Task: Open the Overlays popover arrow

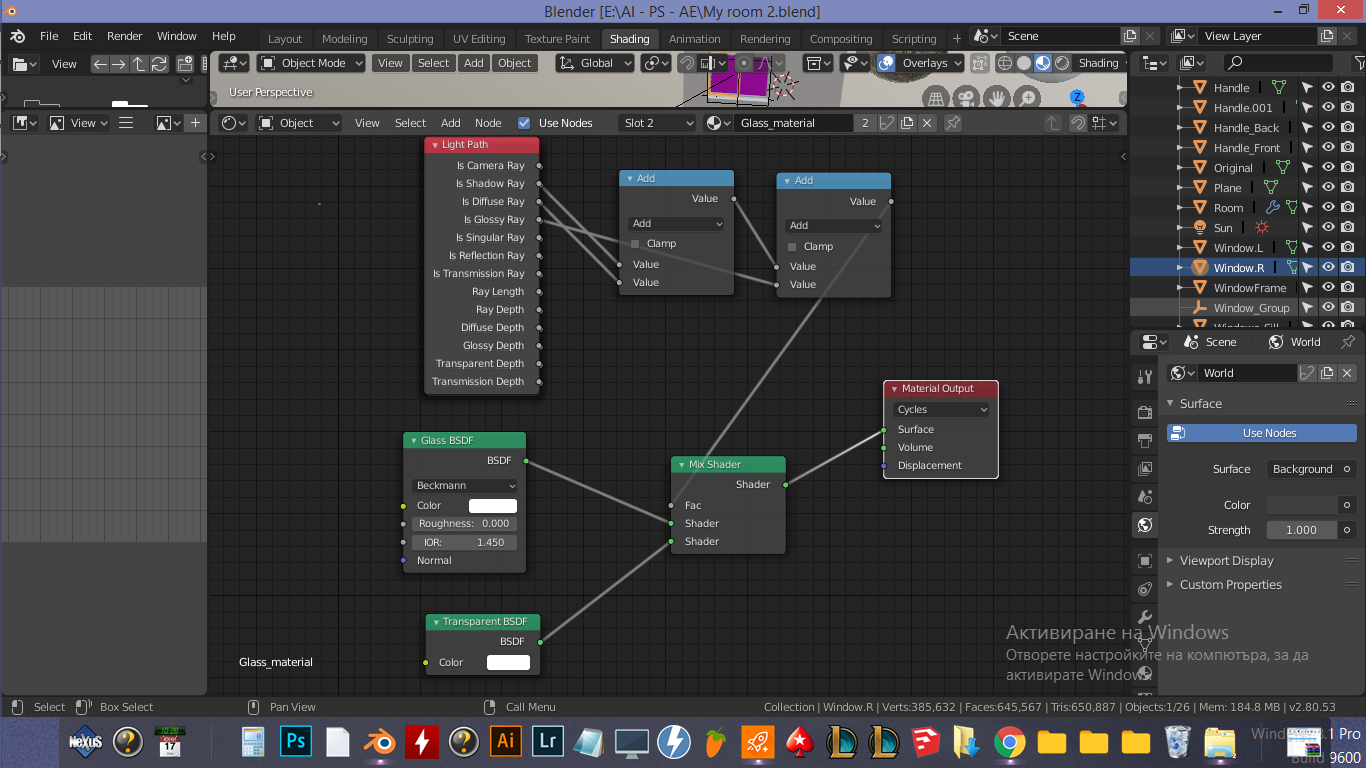Action: (x=956, y=63)
